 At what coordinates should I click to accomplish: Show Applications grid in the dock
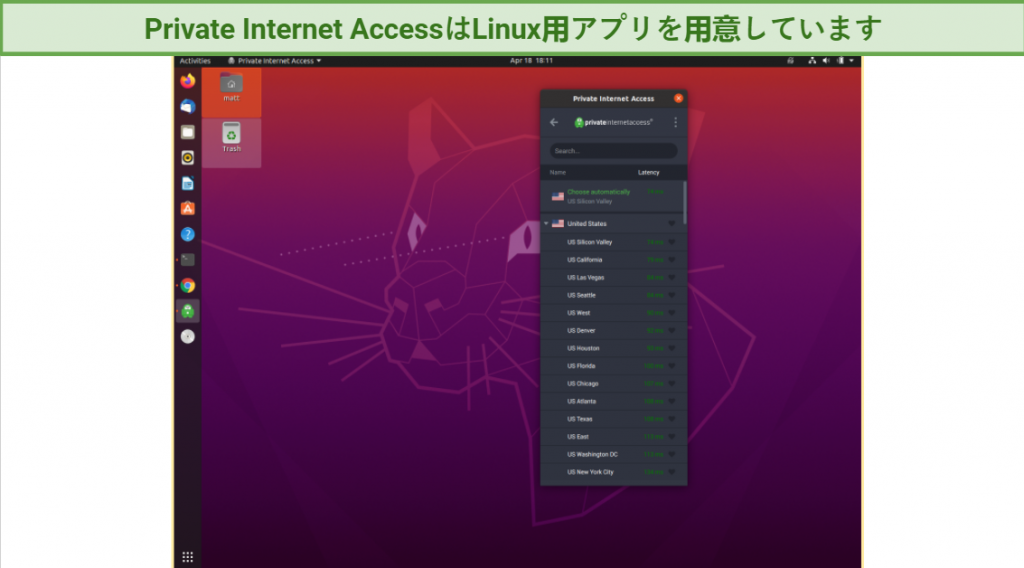click(187, 557)
